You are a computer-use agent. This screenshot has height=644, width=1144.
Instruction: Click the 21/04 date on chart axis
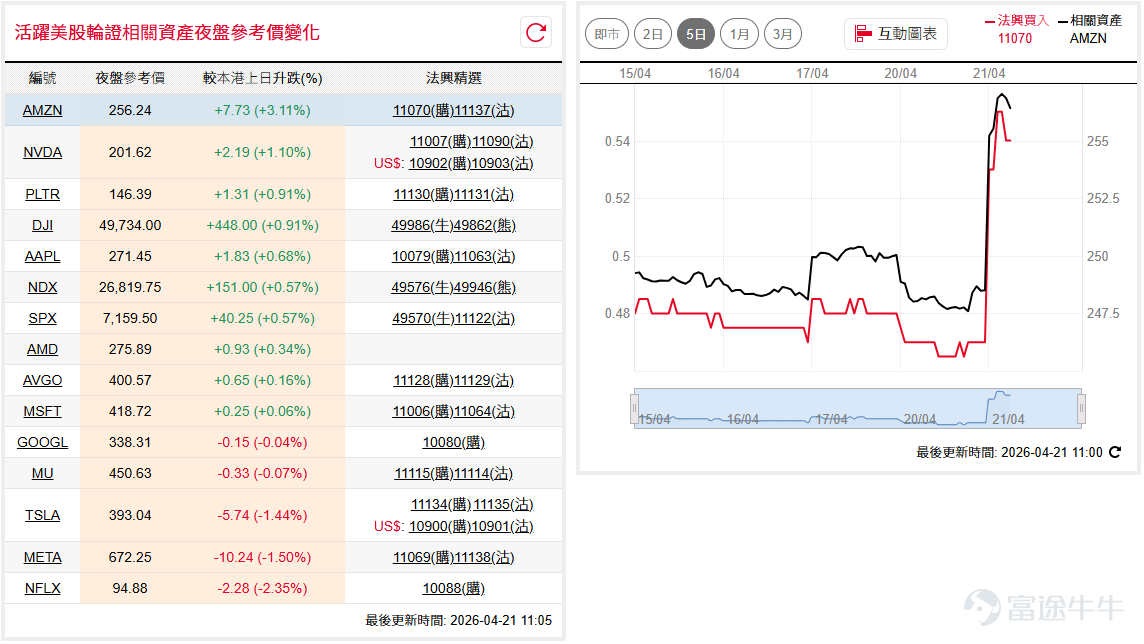coord(989,74)
